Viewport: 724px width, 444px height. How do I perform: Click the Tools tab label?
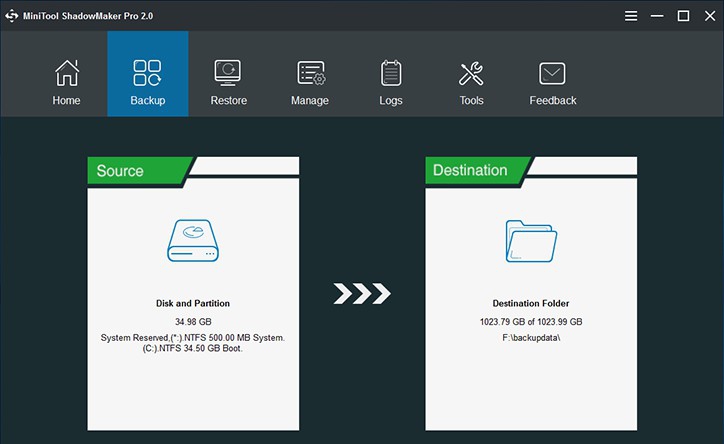[x=471, y=100]
